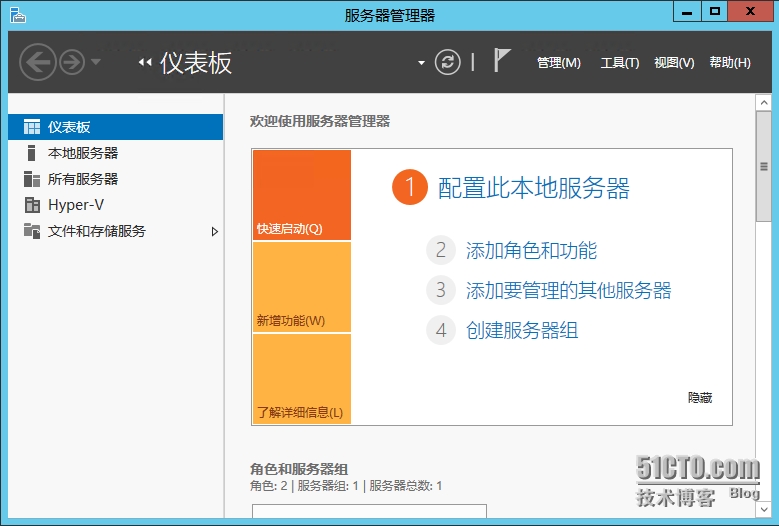Click 隐藏 to hide the welcome tile
Screen dimensions: 779x526
point(700,397)
